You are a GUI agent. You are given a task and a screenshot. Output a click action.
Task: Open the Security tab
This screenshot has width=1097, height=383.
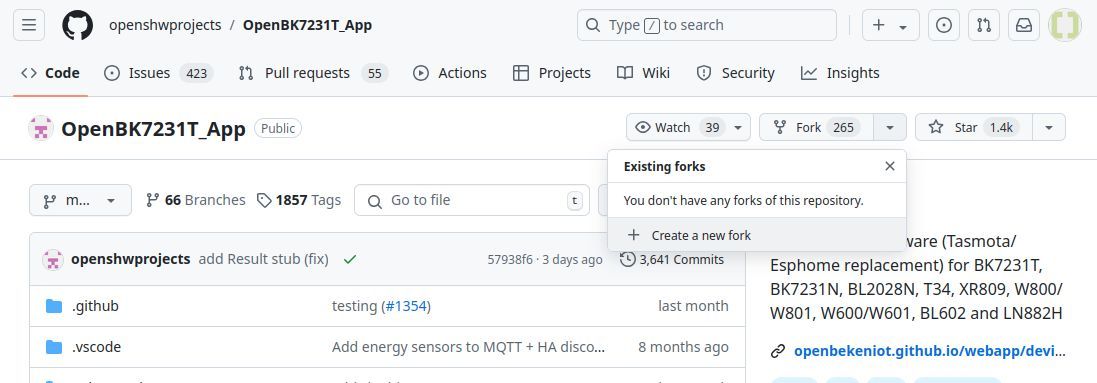[x=735, y=73]
